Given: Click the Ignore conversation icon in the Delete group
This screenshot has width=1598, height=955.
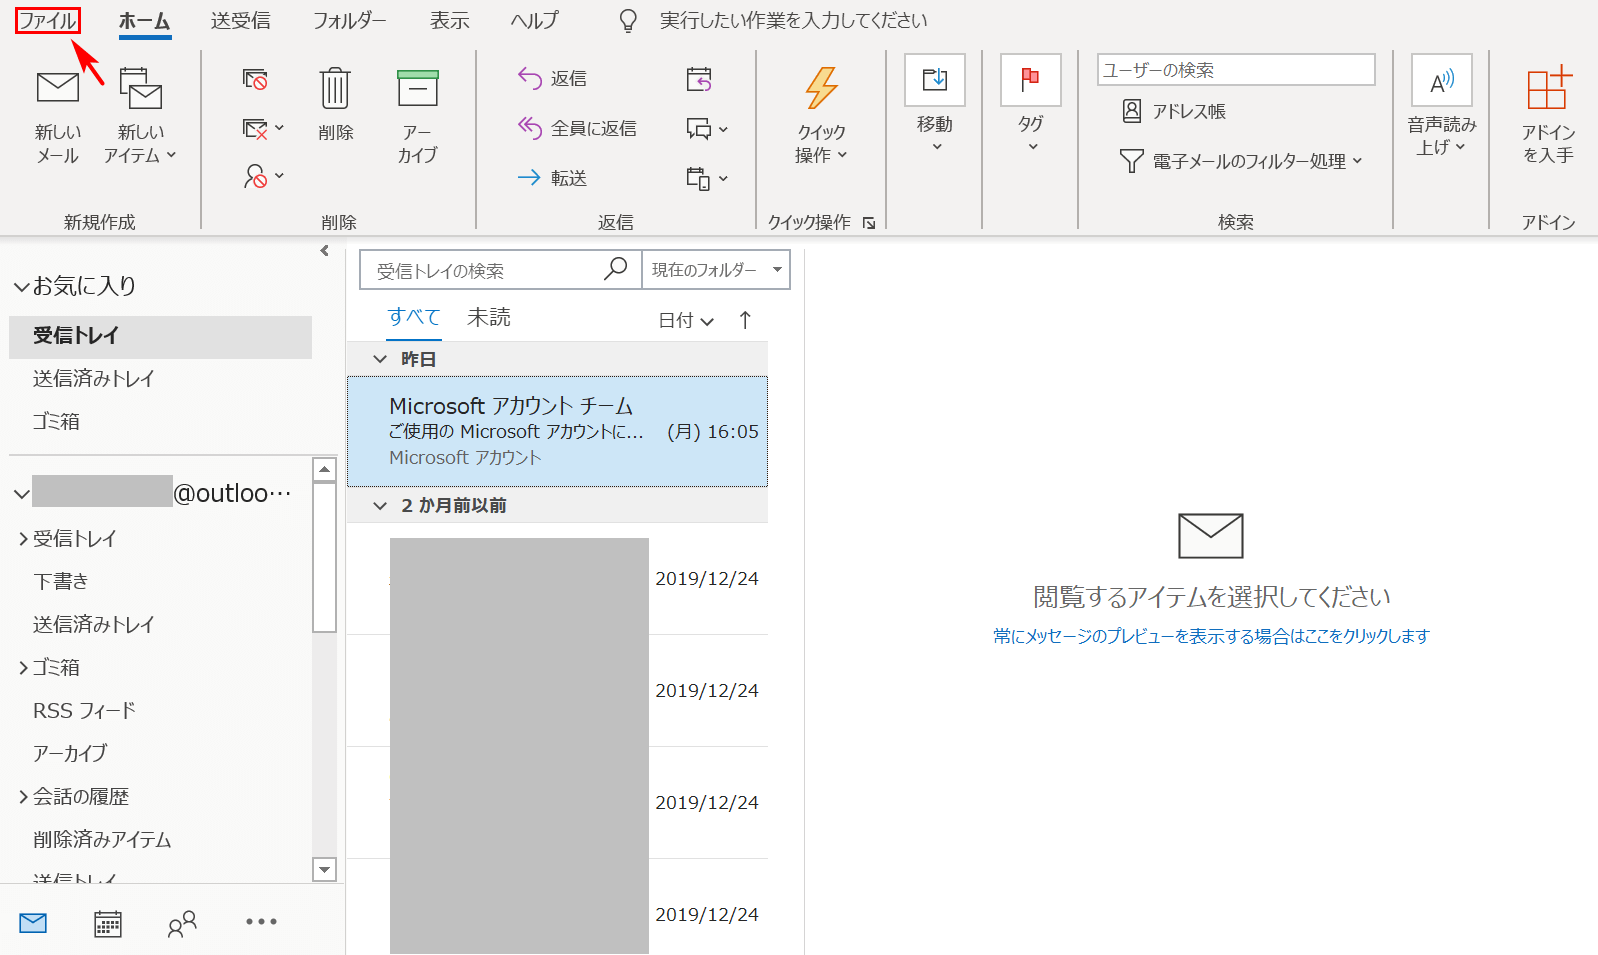Looking at the screenshot, I should tap(255, 79).
